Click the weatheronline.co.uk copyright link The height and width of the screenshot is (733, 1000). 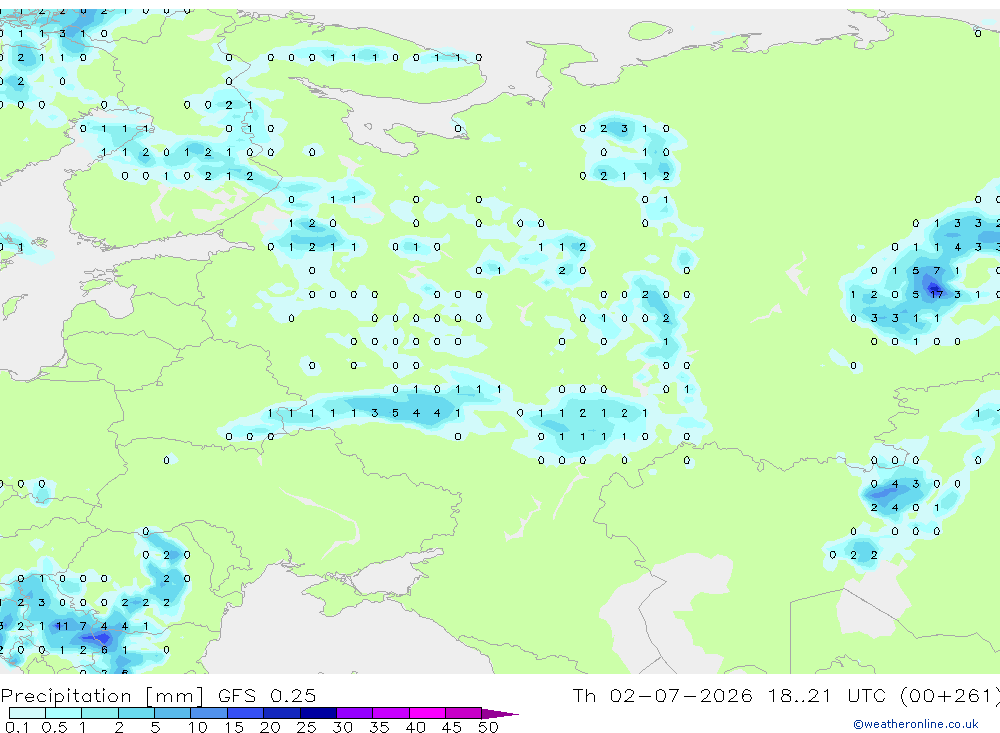(x=916, y=724)
